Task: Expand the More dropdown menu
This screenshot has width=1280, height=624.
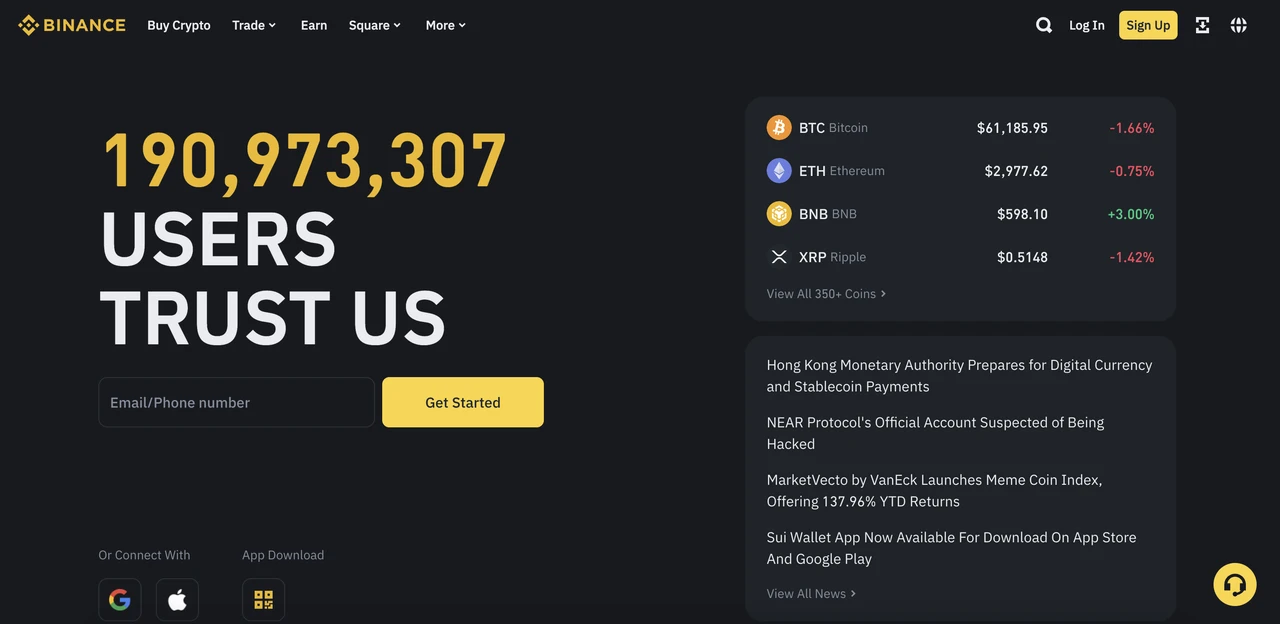Action: coord(446,25)
